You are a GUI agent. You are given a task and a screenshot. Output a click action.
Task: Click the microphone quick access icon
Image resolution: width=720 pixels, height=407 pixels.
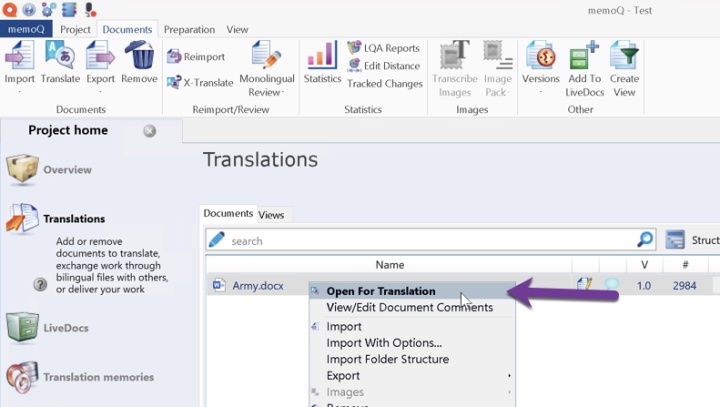90,9
